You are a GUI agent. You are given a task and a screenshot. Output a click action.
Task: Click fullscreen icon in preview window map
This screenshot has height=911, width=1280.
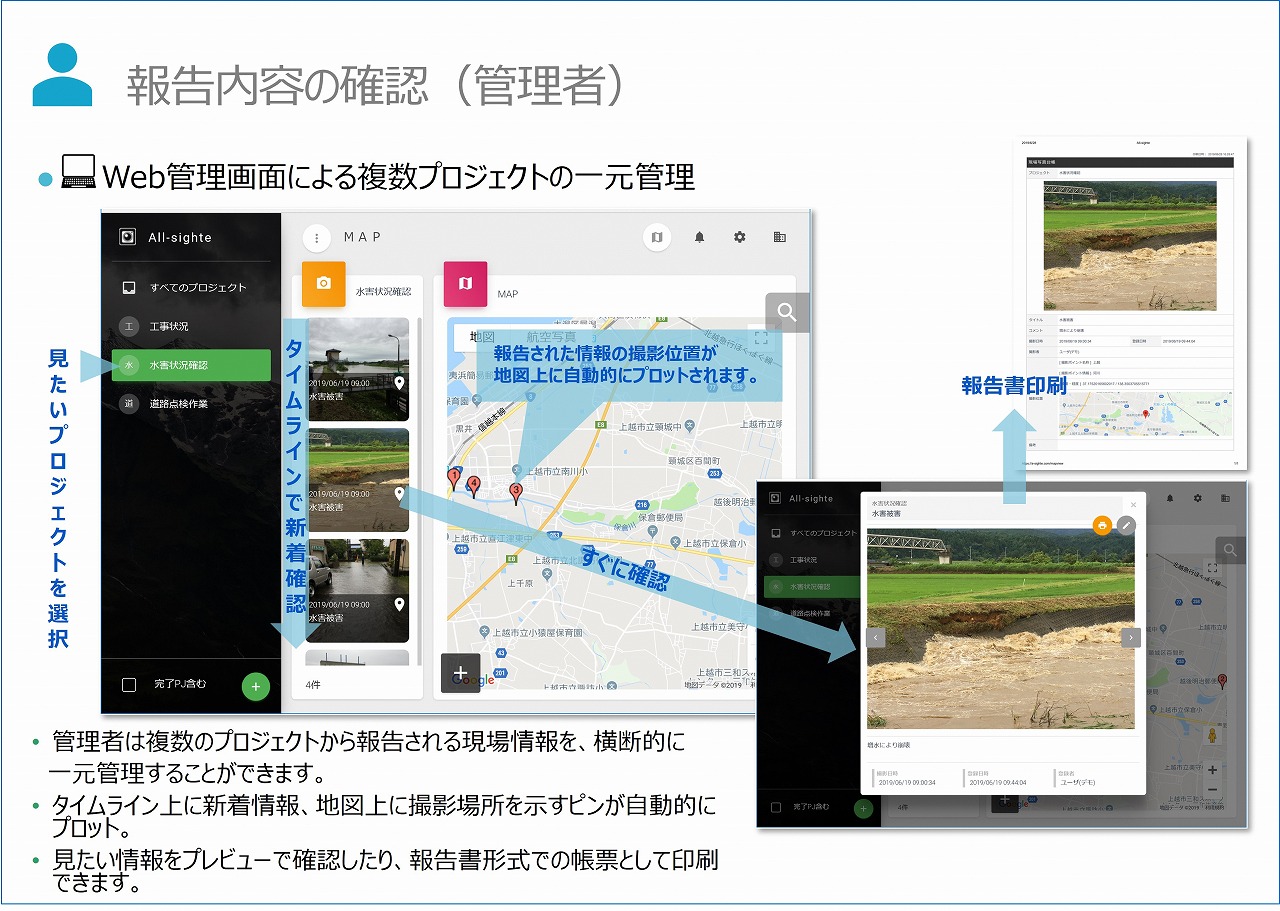pos(1212,568)
